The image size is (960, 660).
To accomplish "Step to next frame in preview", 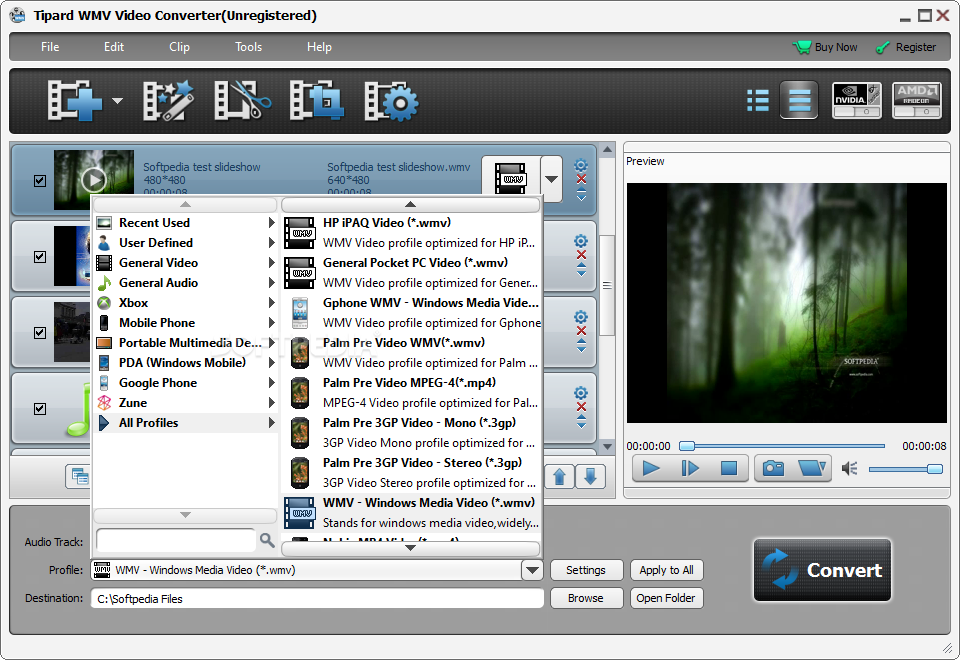I will tap(690, 468).
